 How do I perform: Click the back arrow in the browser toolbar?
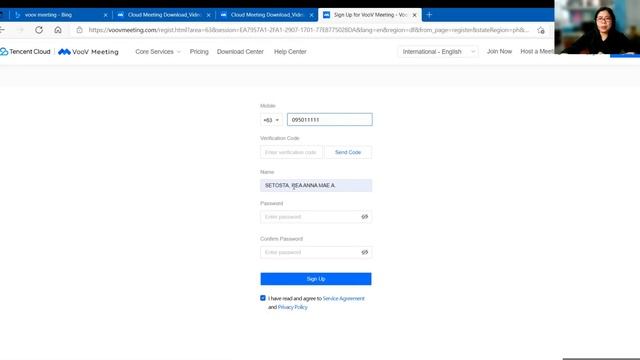tap(2, 30)
